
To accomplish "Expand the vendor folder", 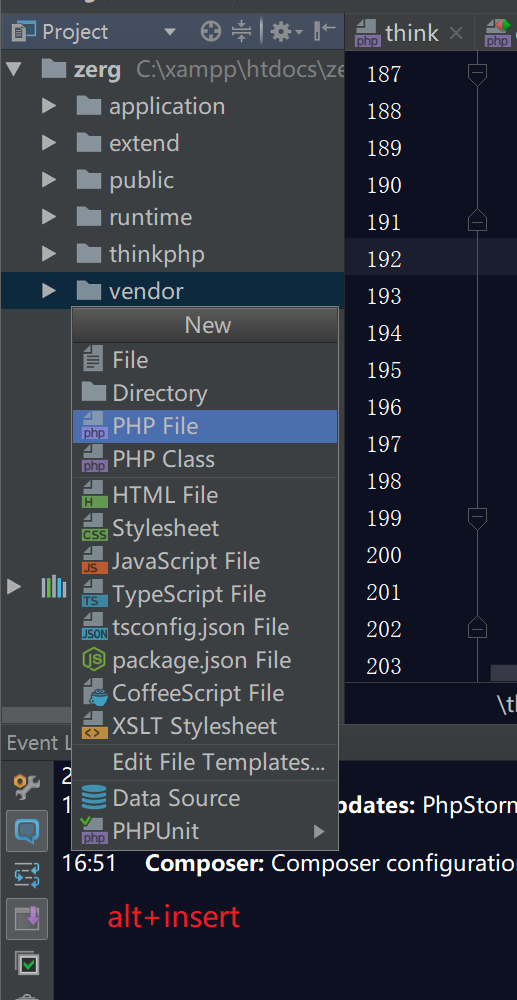I will 48,291.
